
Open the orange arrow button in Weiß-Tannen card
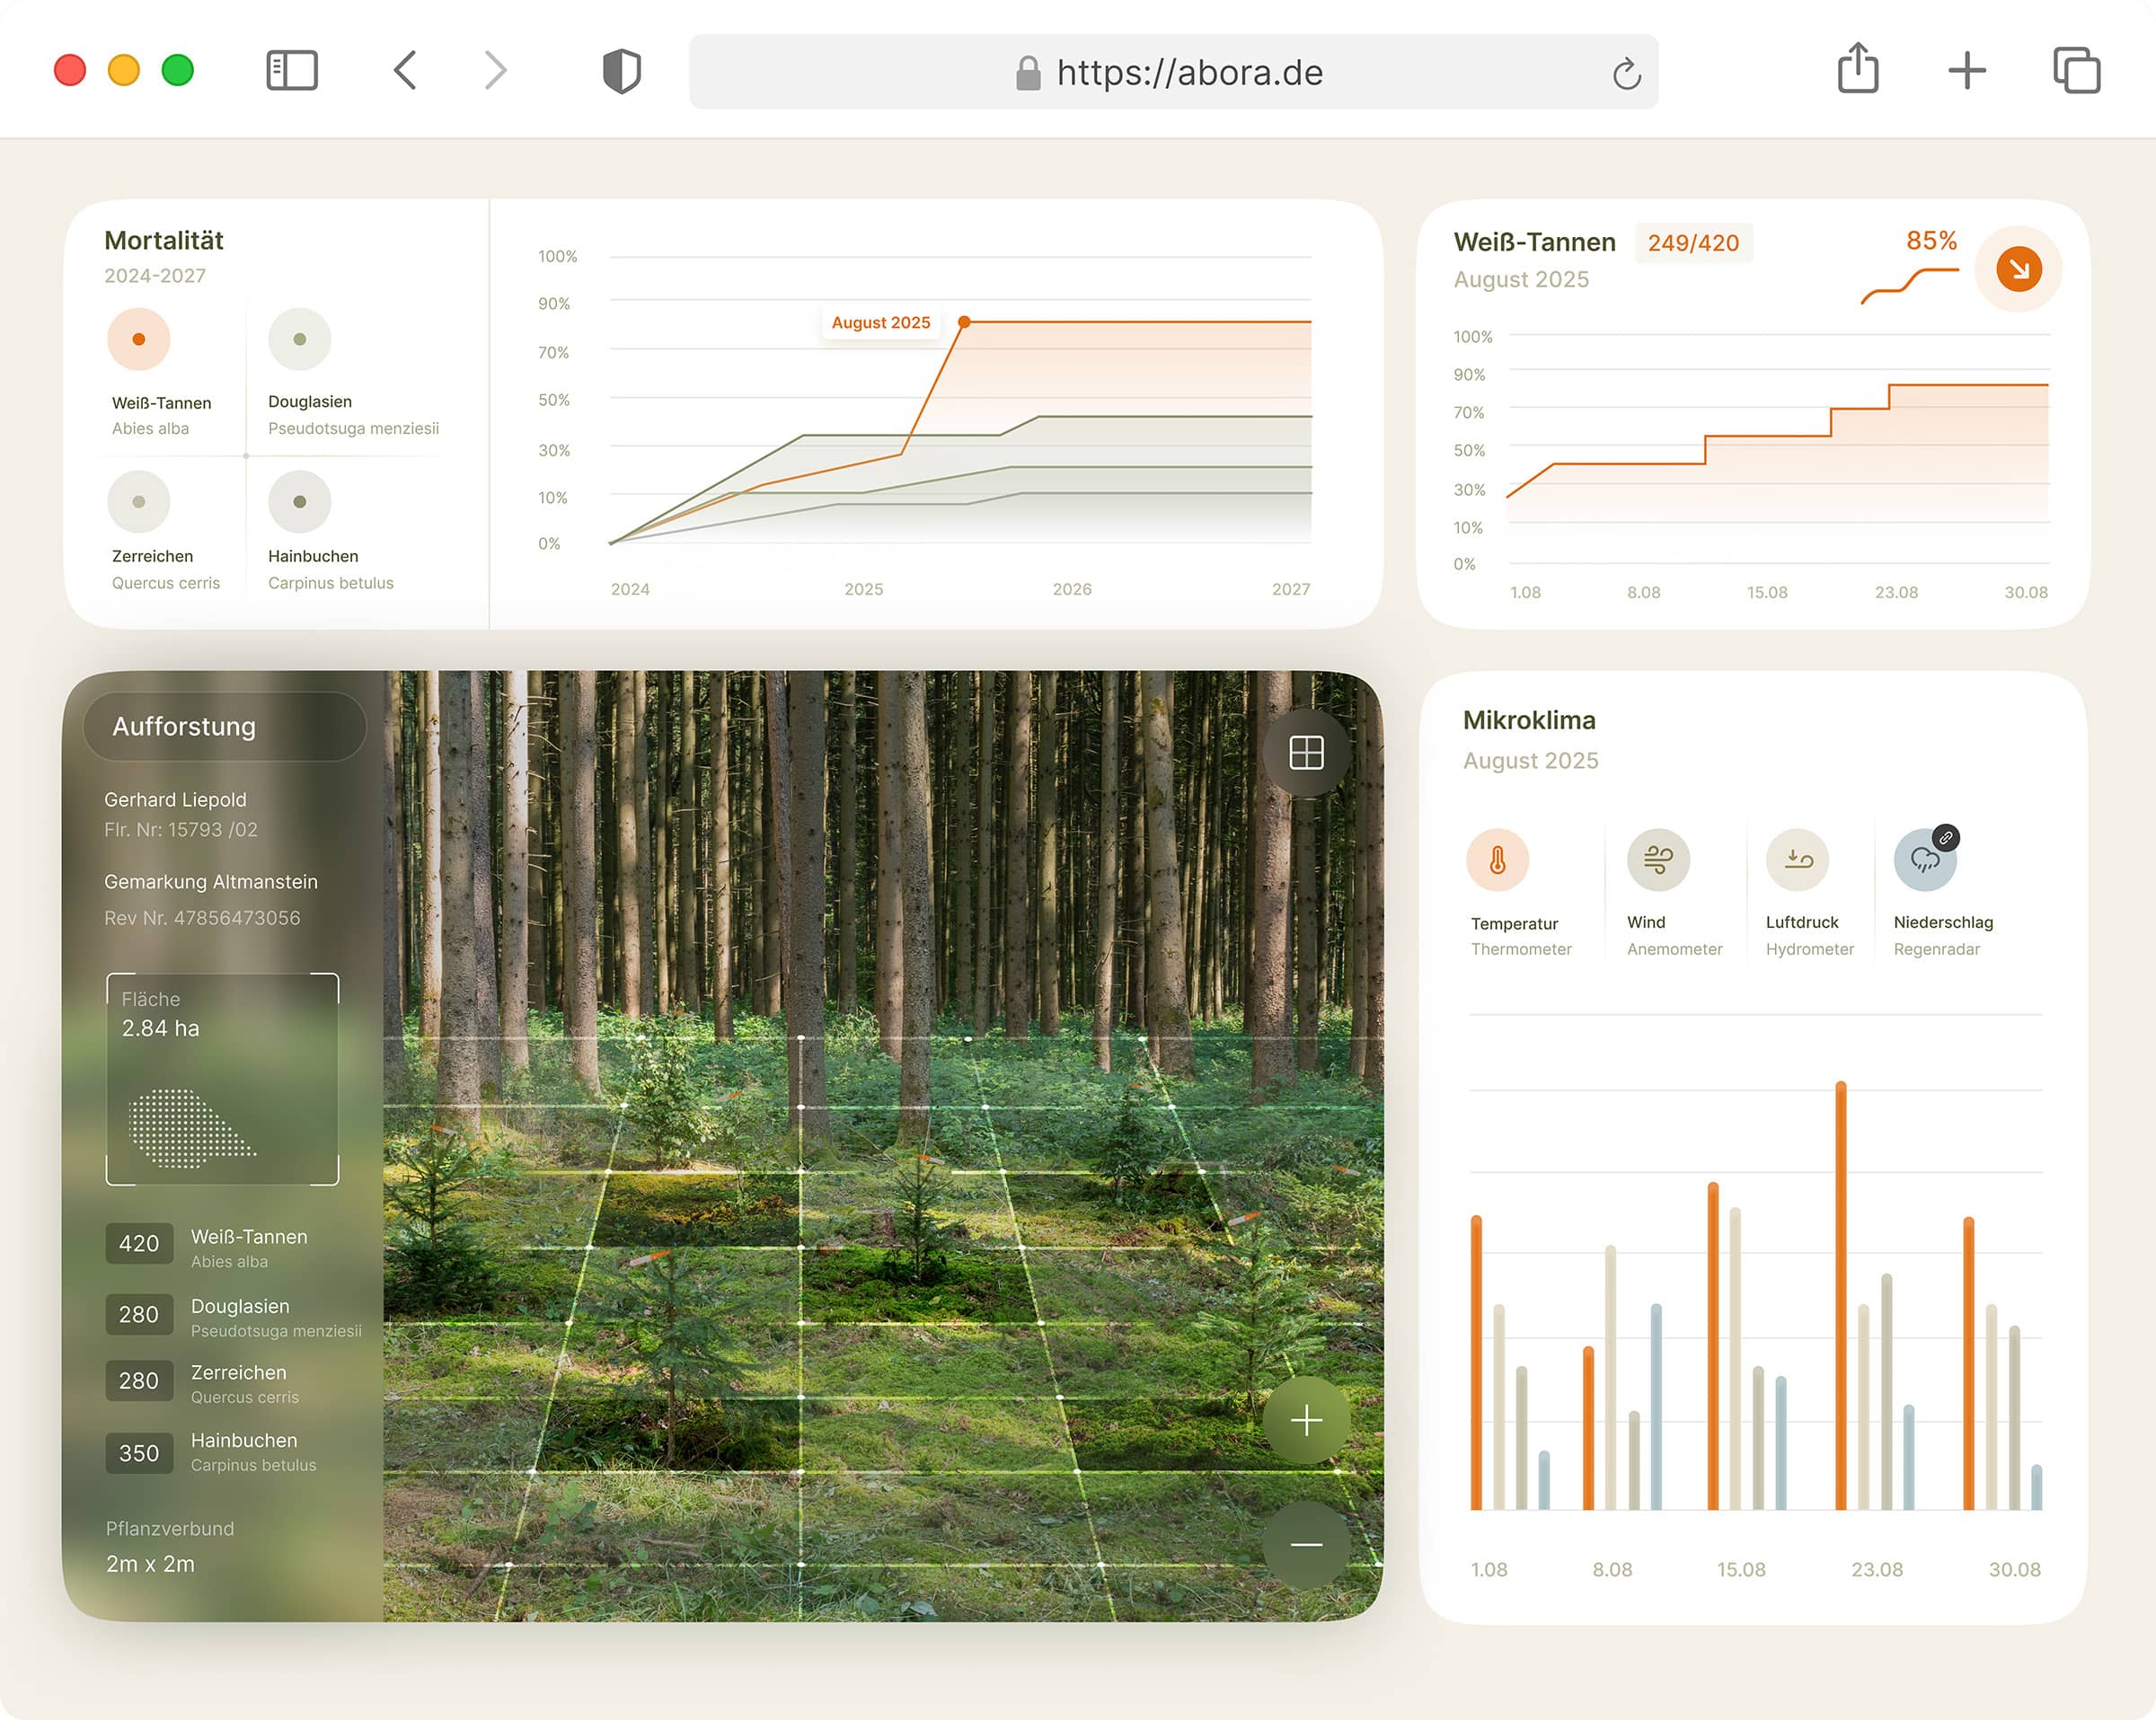pyautogui.click(x=2019, y=269)
